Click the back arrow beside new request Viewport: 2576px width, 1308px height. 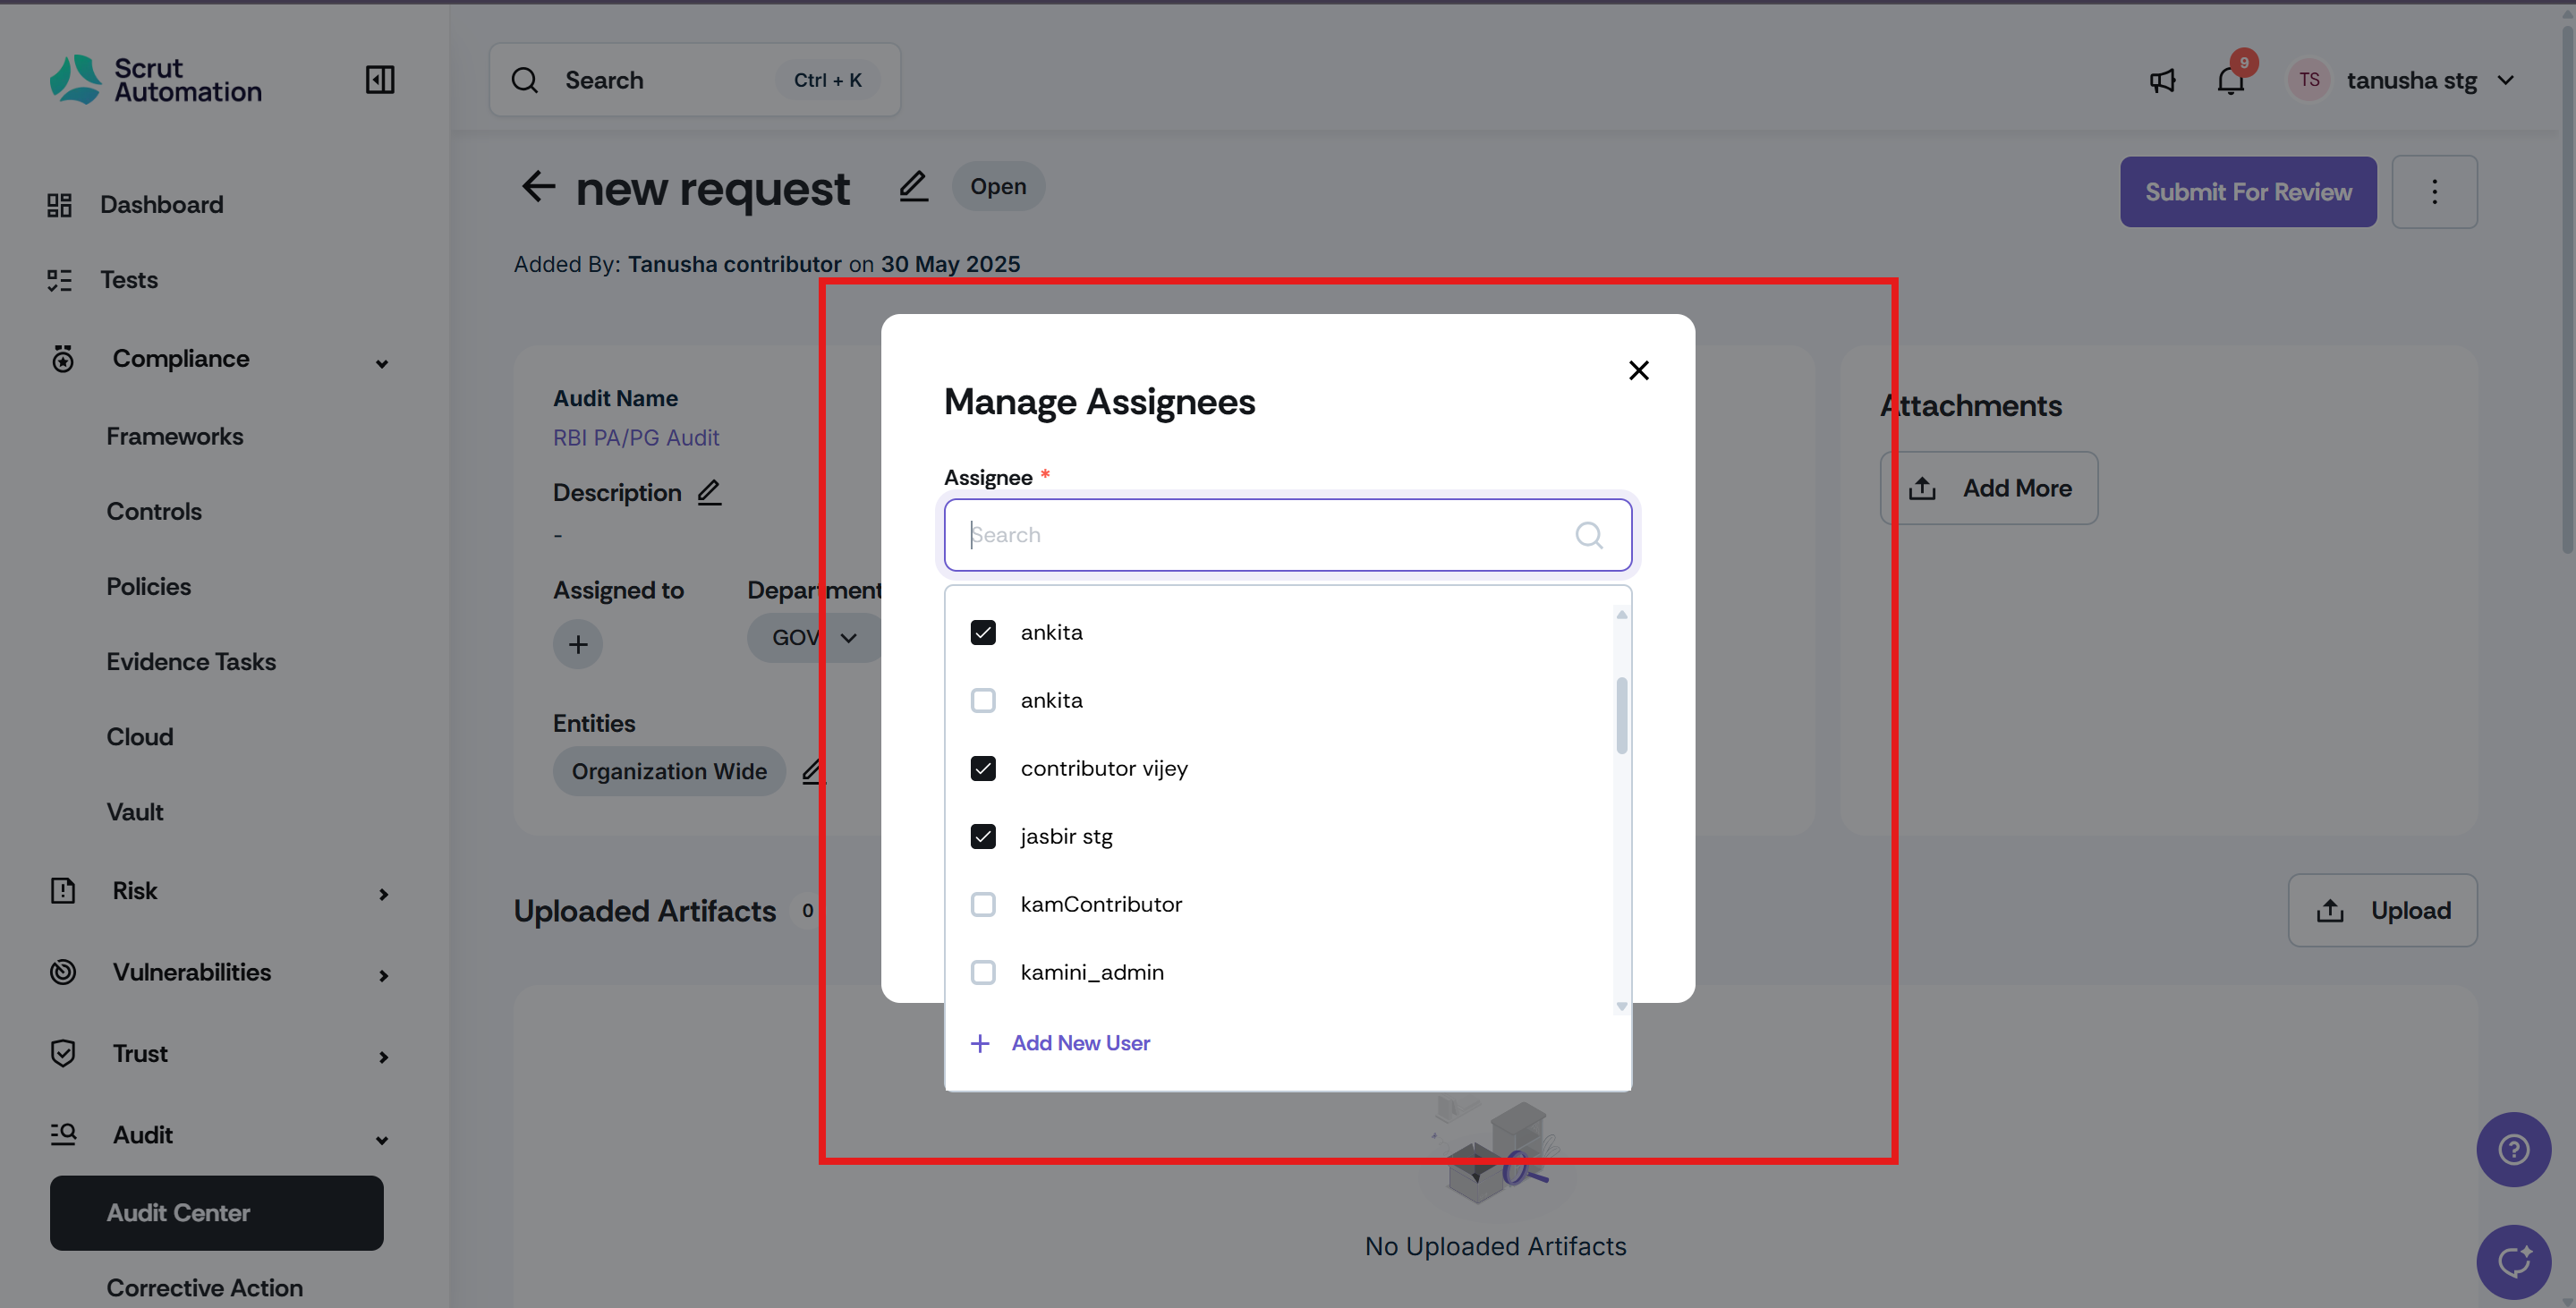(x=538, y=187)
